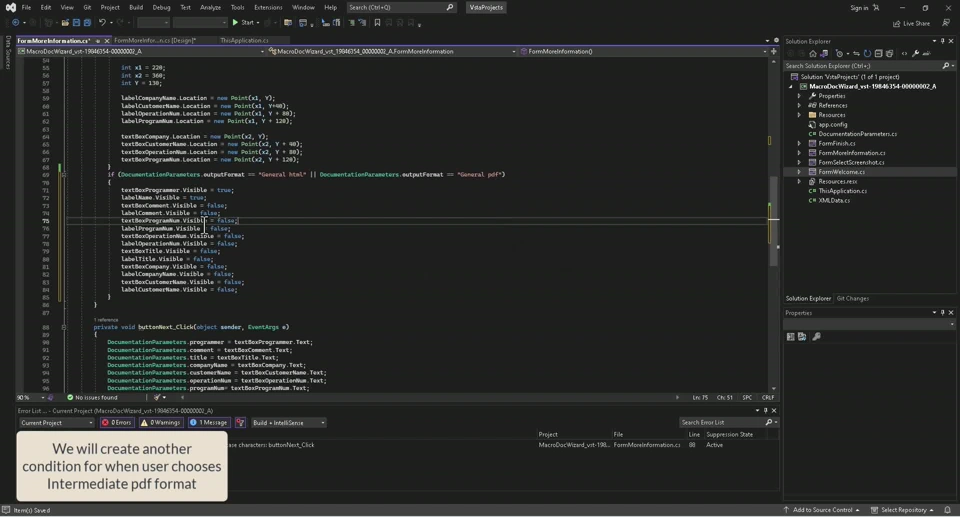Click Refresh icon in Solution Explorer
The image size is (960, 517).
coord(867,53)
